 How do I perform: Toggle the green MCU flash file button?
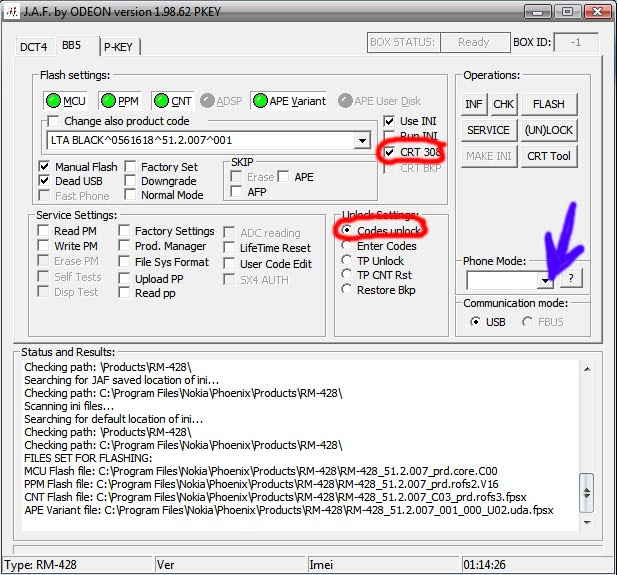65,101
